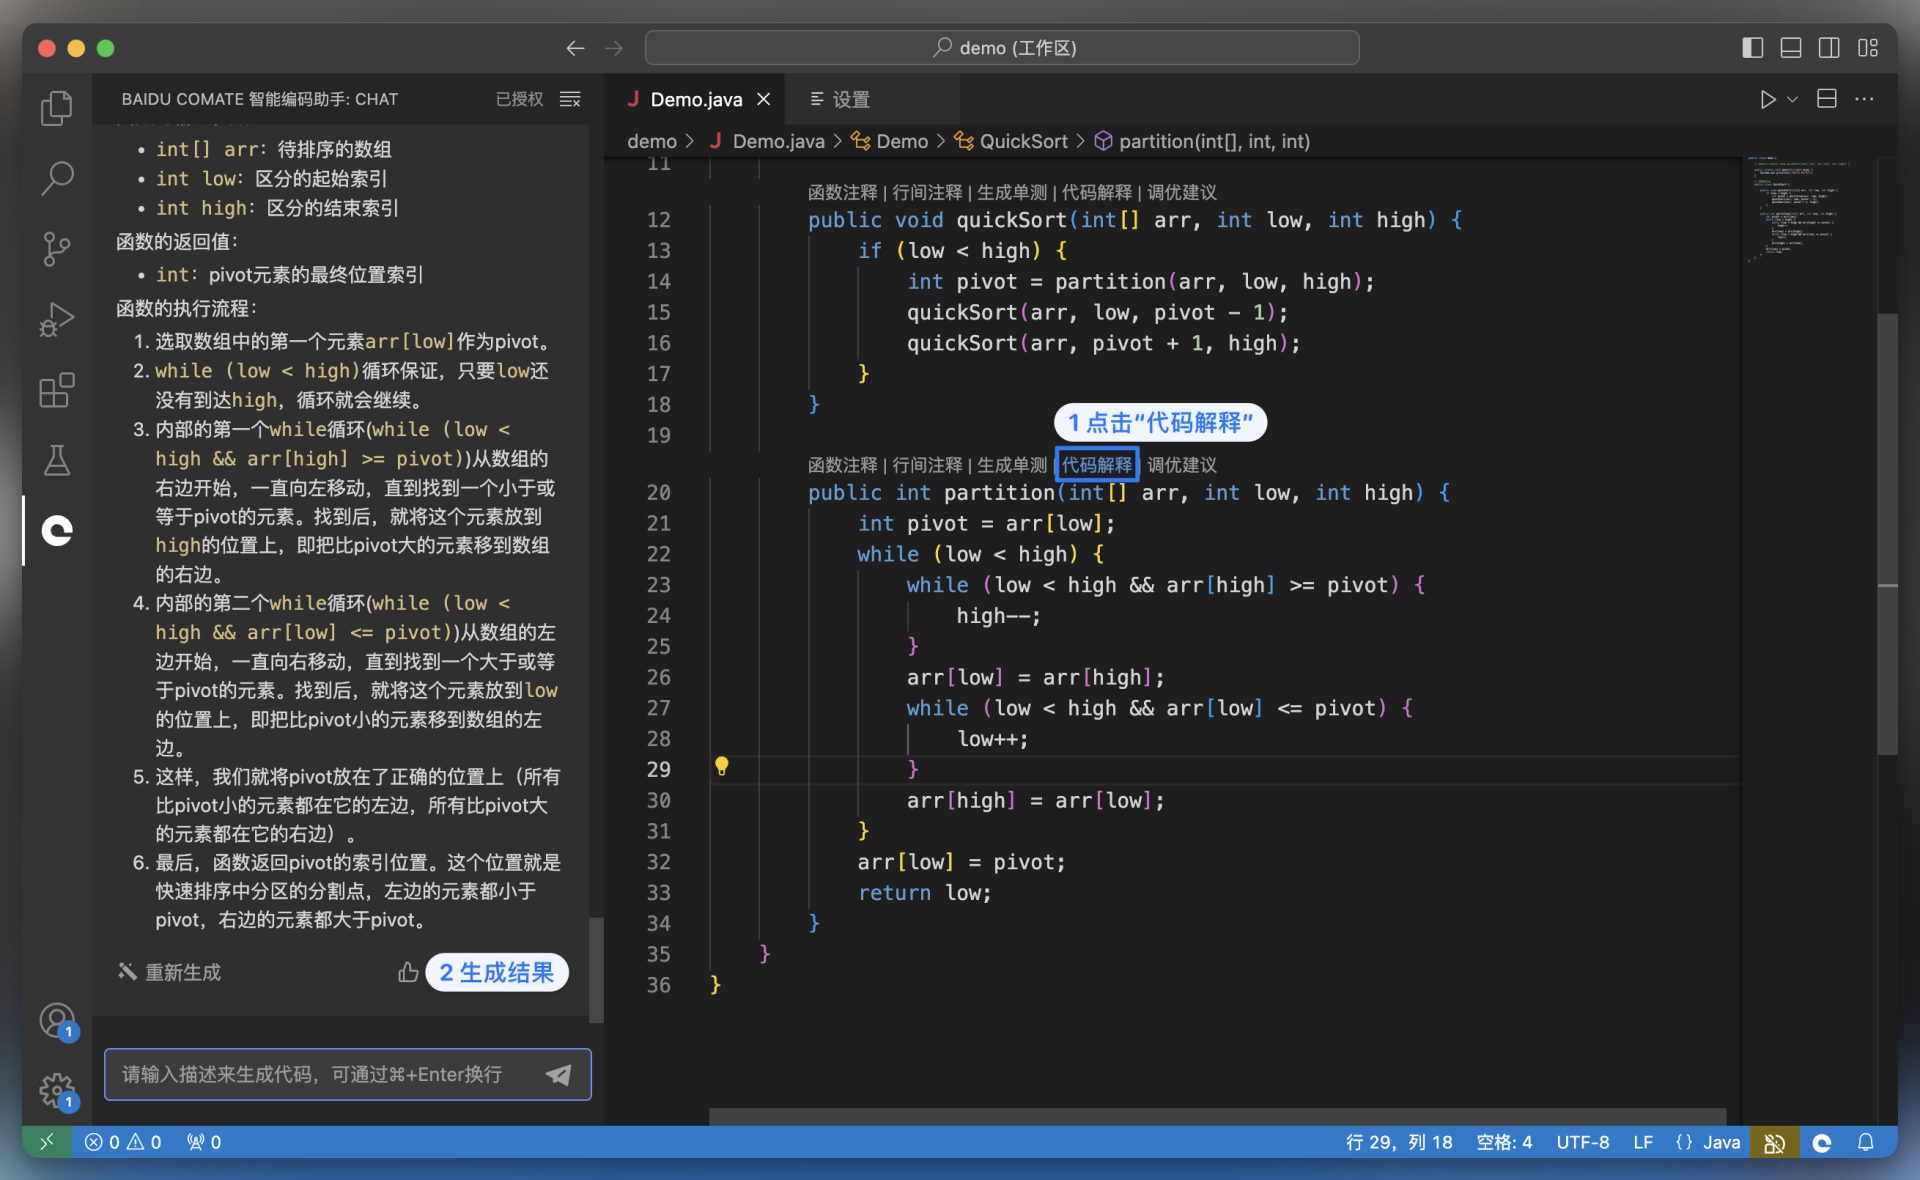Click 重新生成 regenerate button
Viewport: 1920px width, 1180px height.
point(170,972)
